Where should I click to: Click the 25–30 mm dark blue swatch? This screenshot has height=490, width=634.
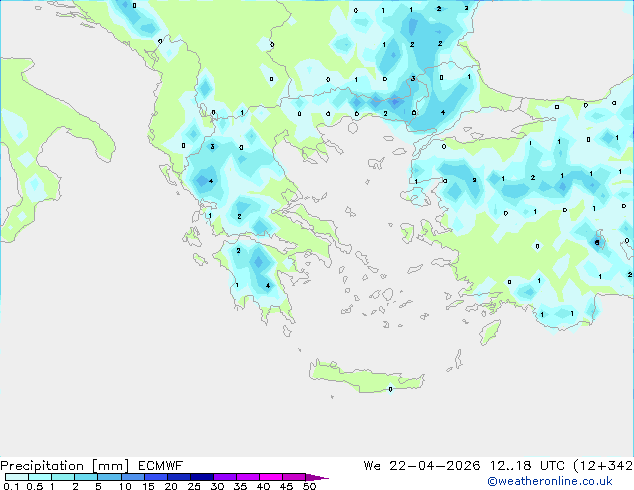pyautogui.click(x=202, y=477)
